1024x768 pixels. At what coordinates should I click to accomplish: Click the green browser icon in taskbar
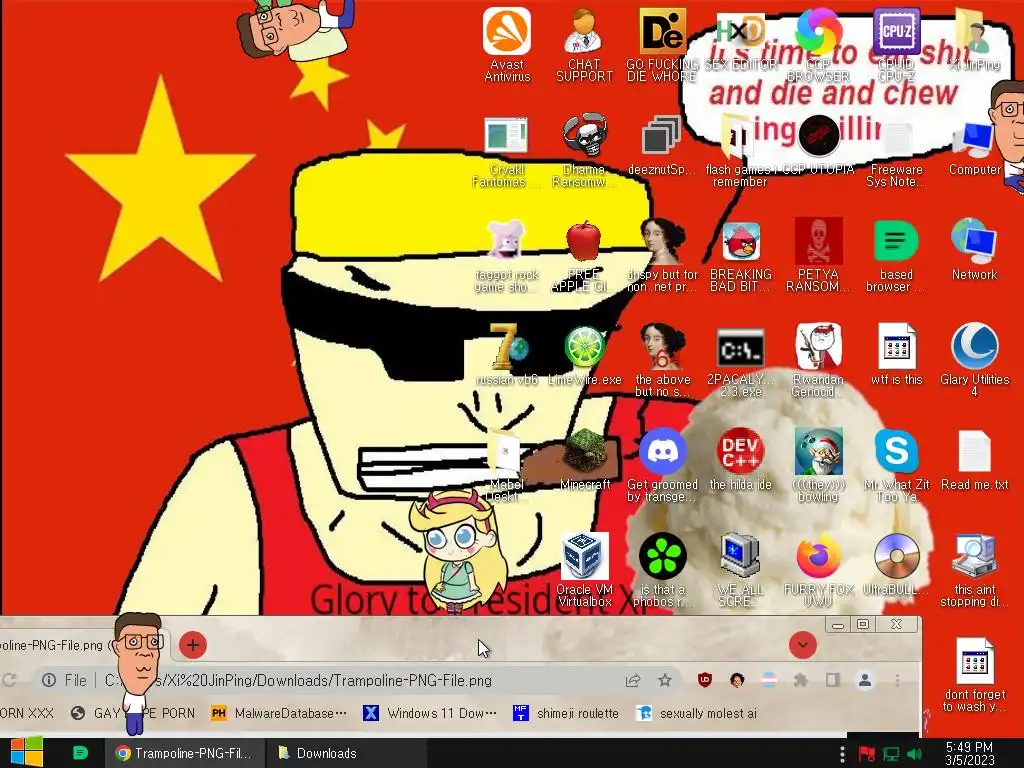[x=80, y=752]
